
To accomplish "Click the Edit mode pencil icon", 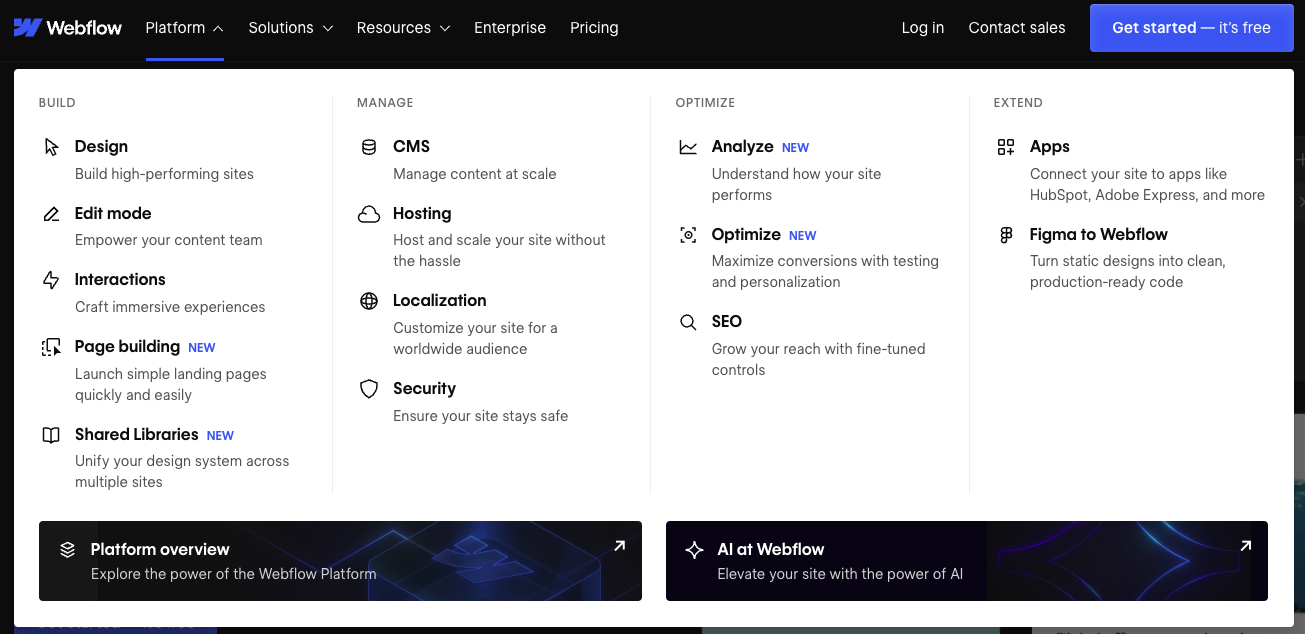I will (51, 214).
